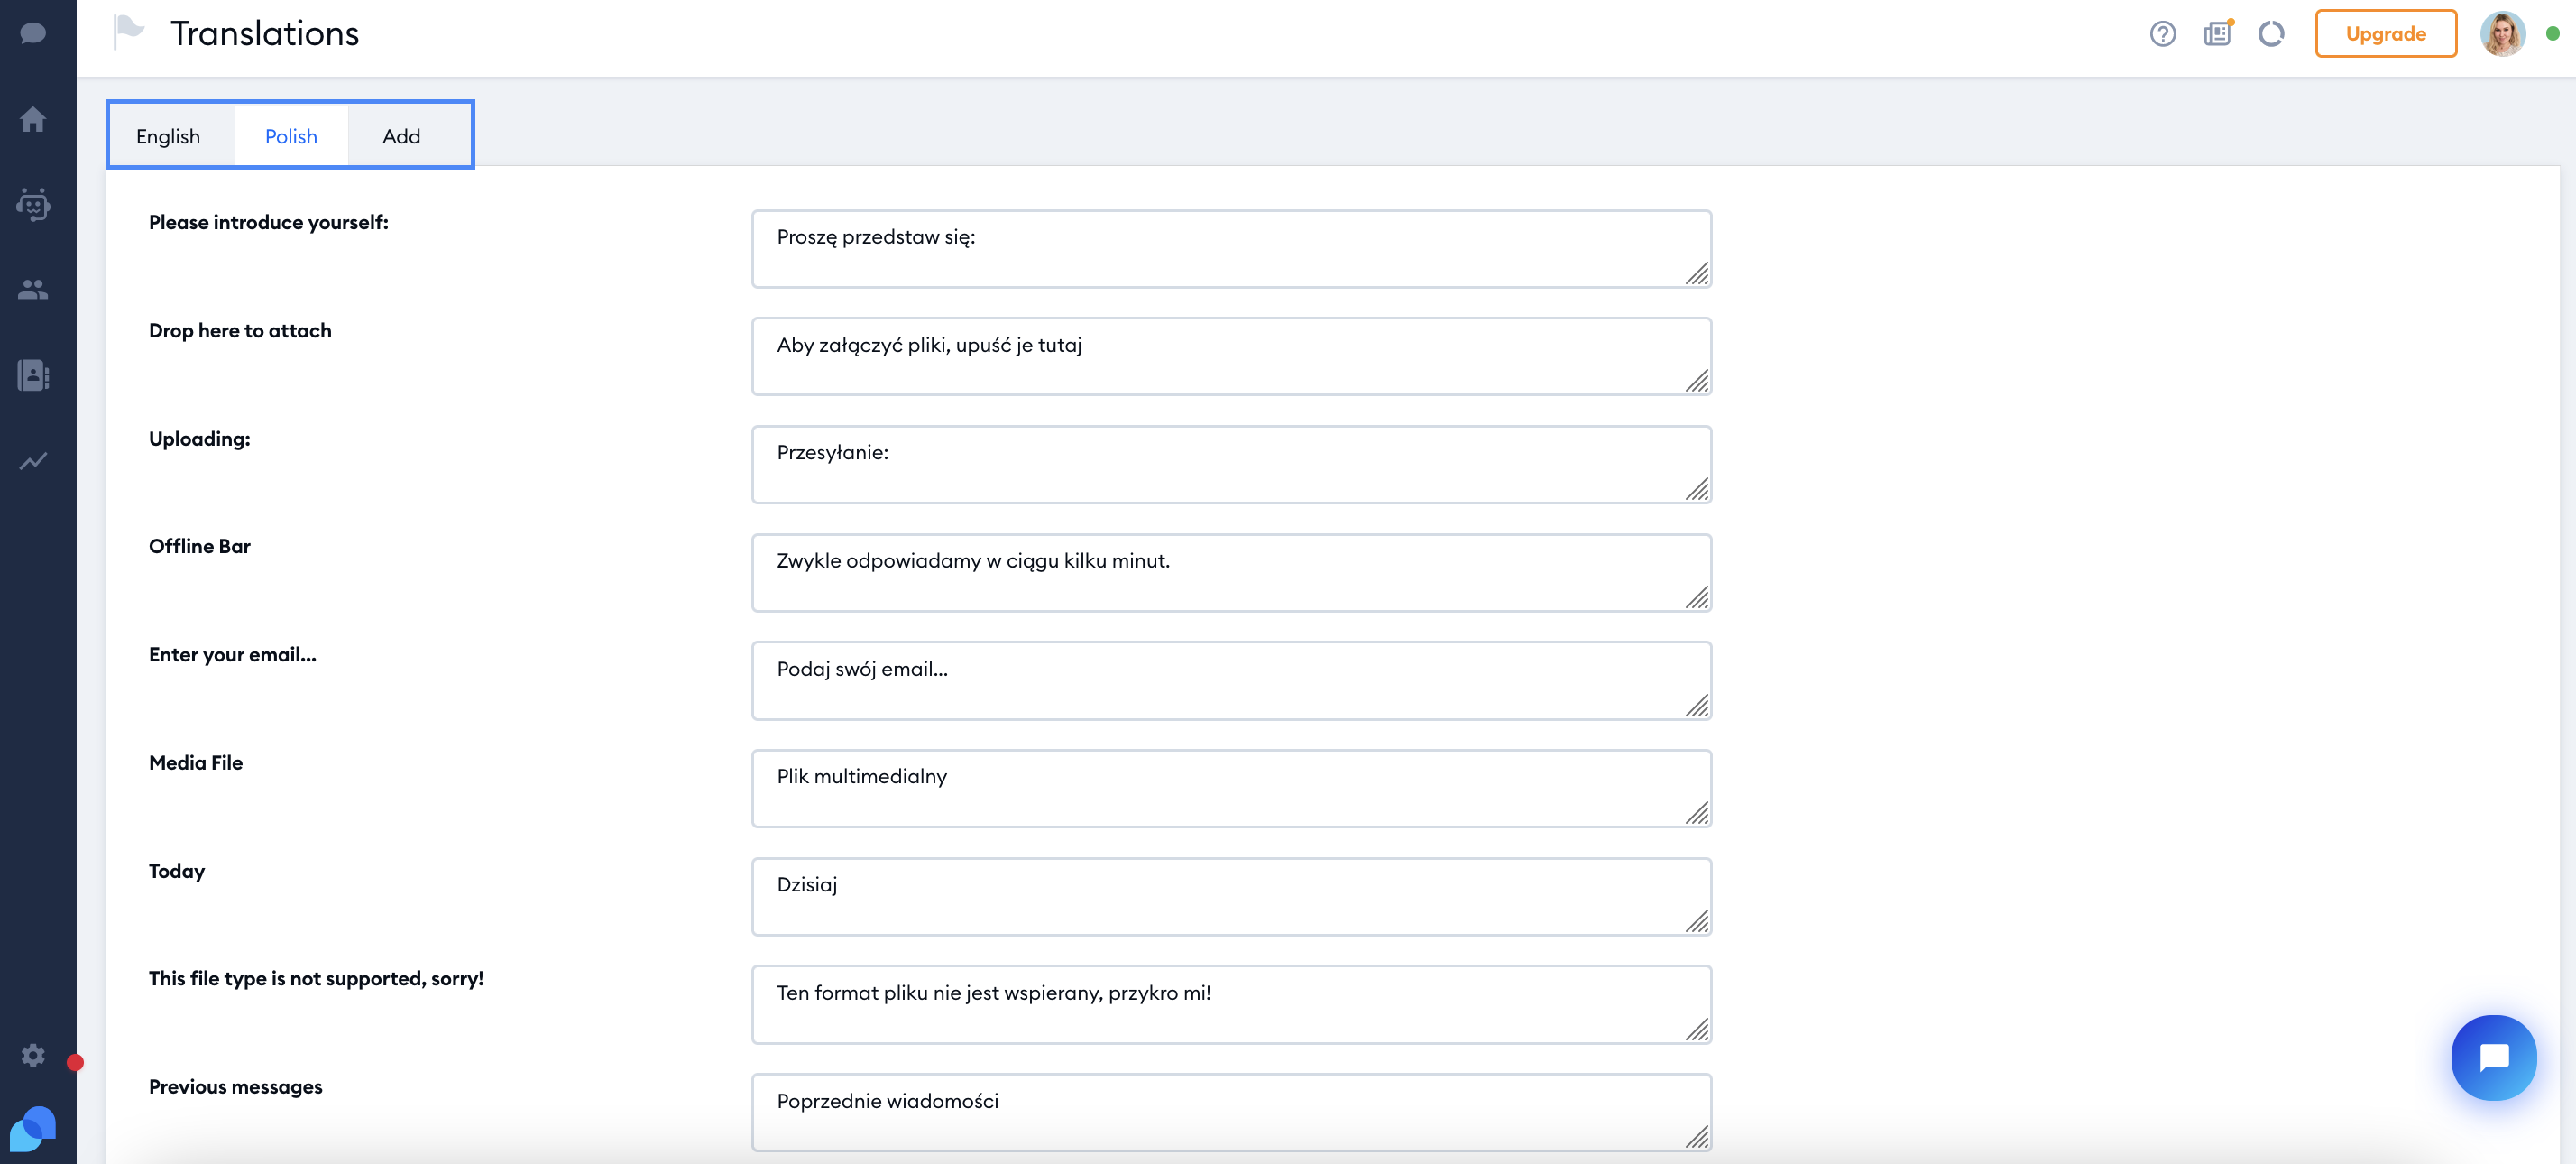This screenshot has height=1164, width=2576.
Task: Select the Polish tab
Action: tap(291, 136)
